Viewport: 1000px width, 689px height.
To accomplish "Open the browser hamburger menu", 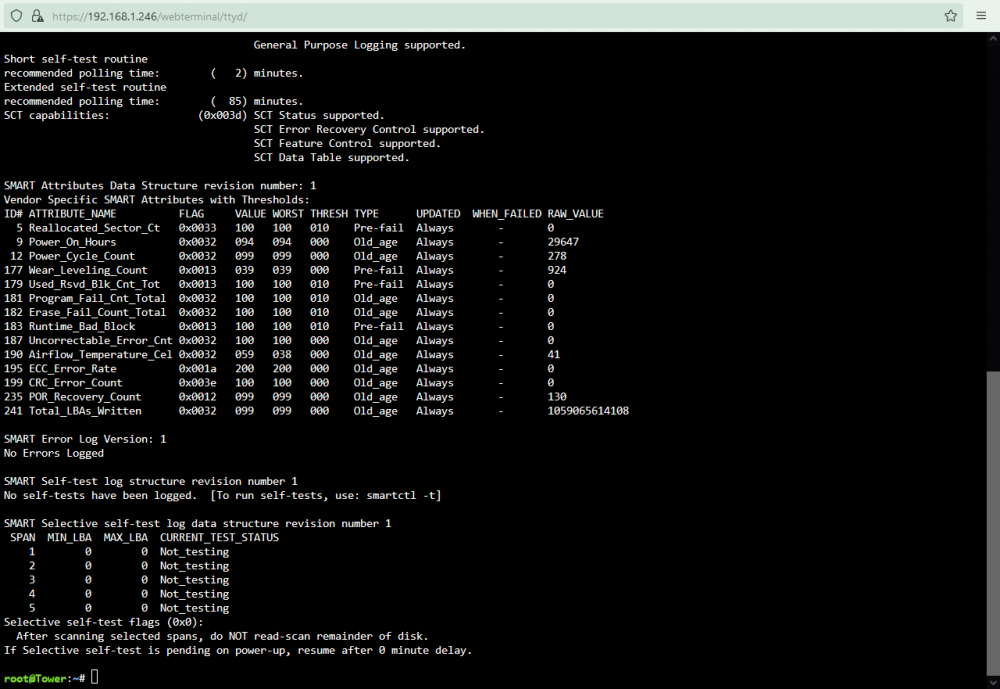I will [981, 16].
